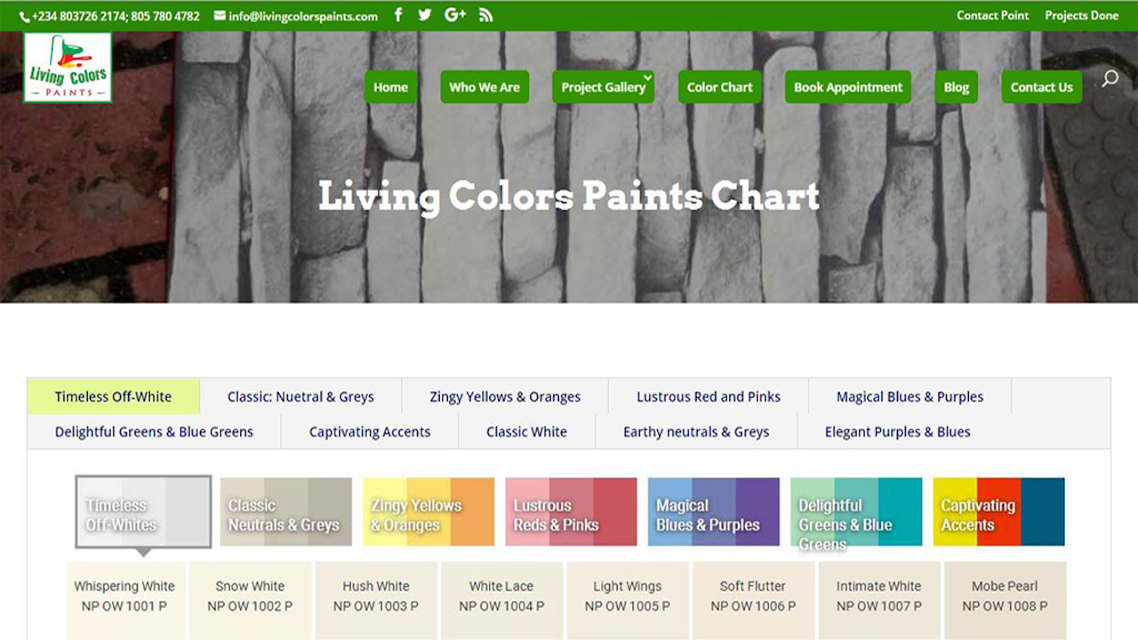
Task: Switch to Lustrous Red and Pinks tab
Action: coord(708,396)
